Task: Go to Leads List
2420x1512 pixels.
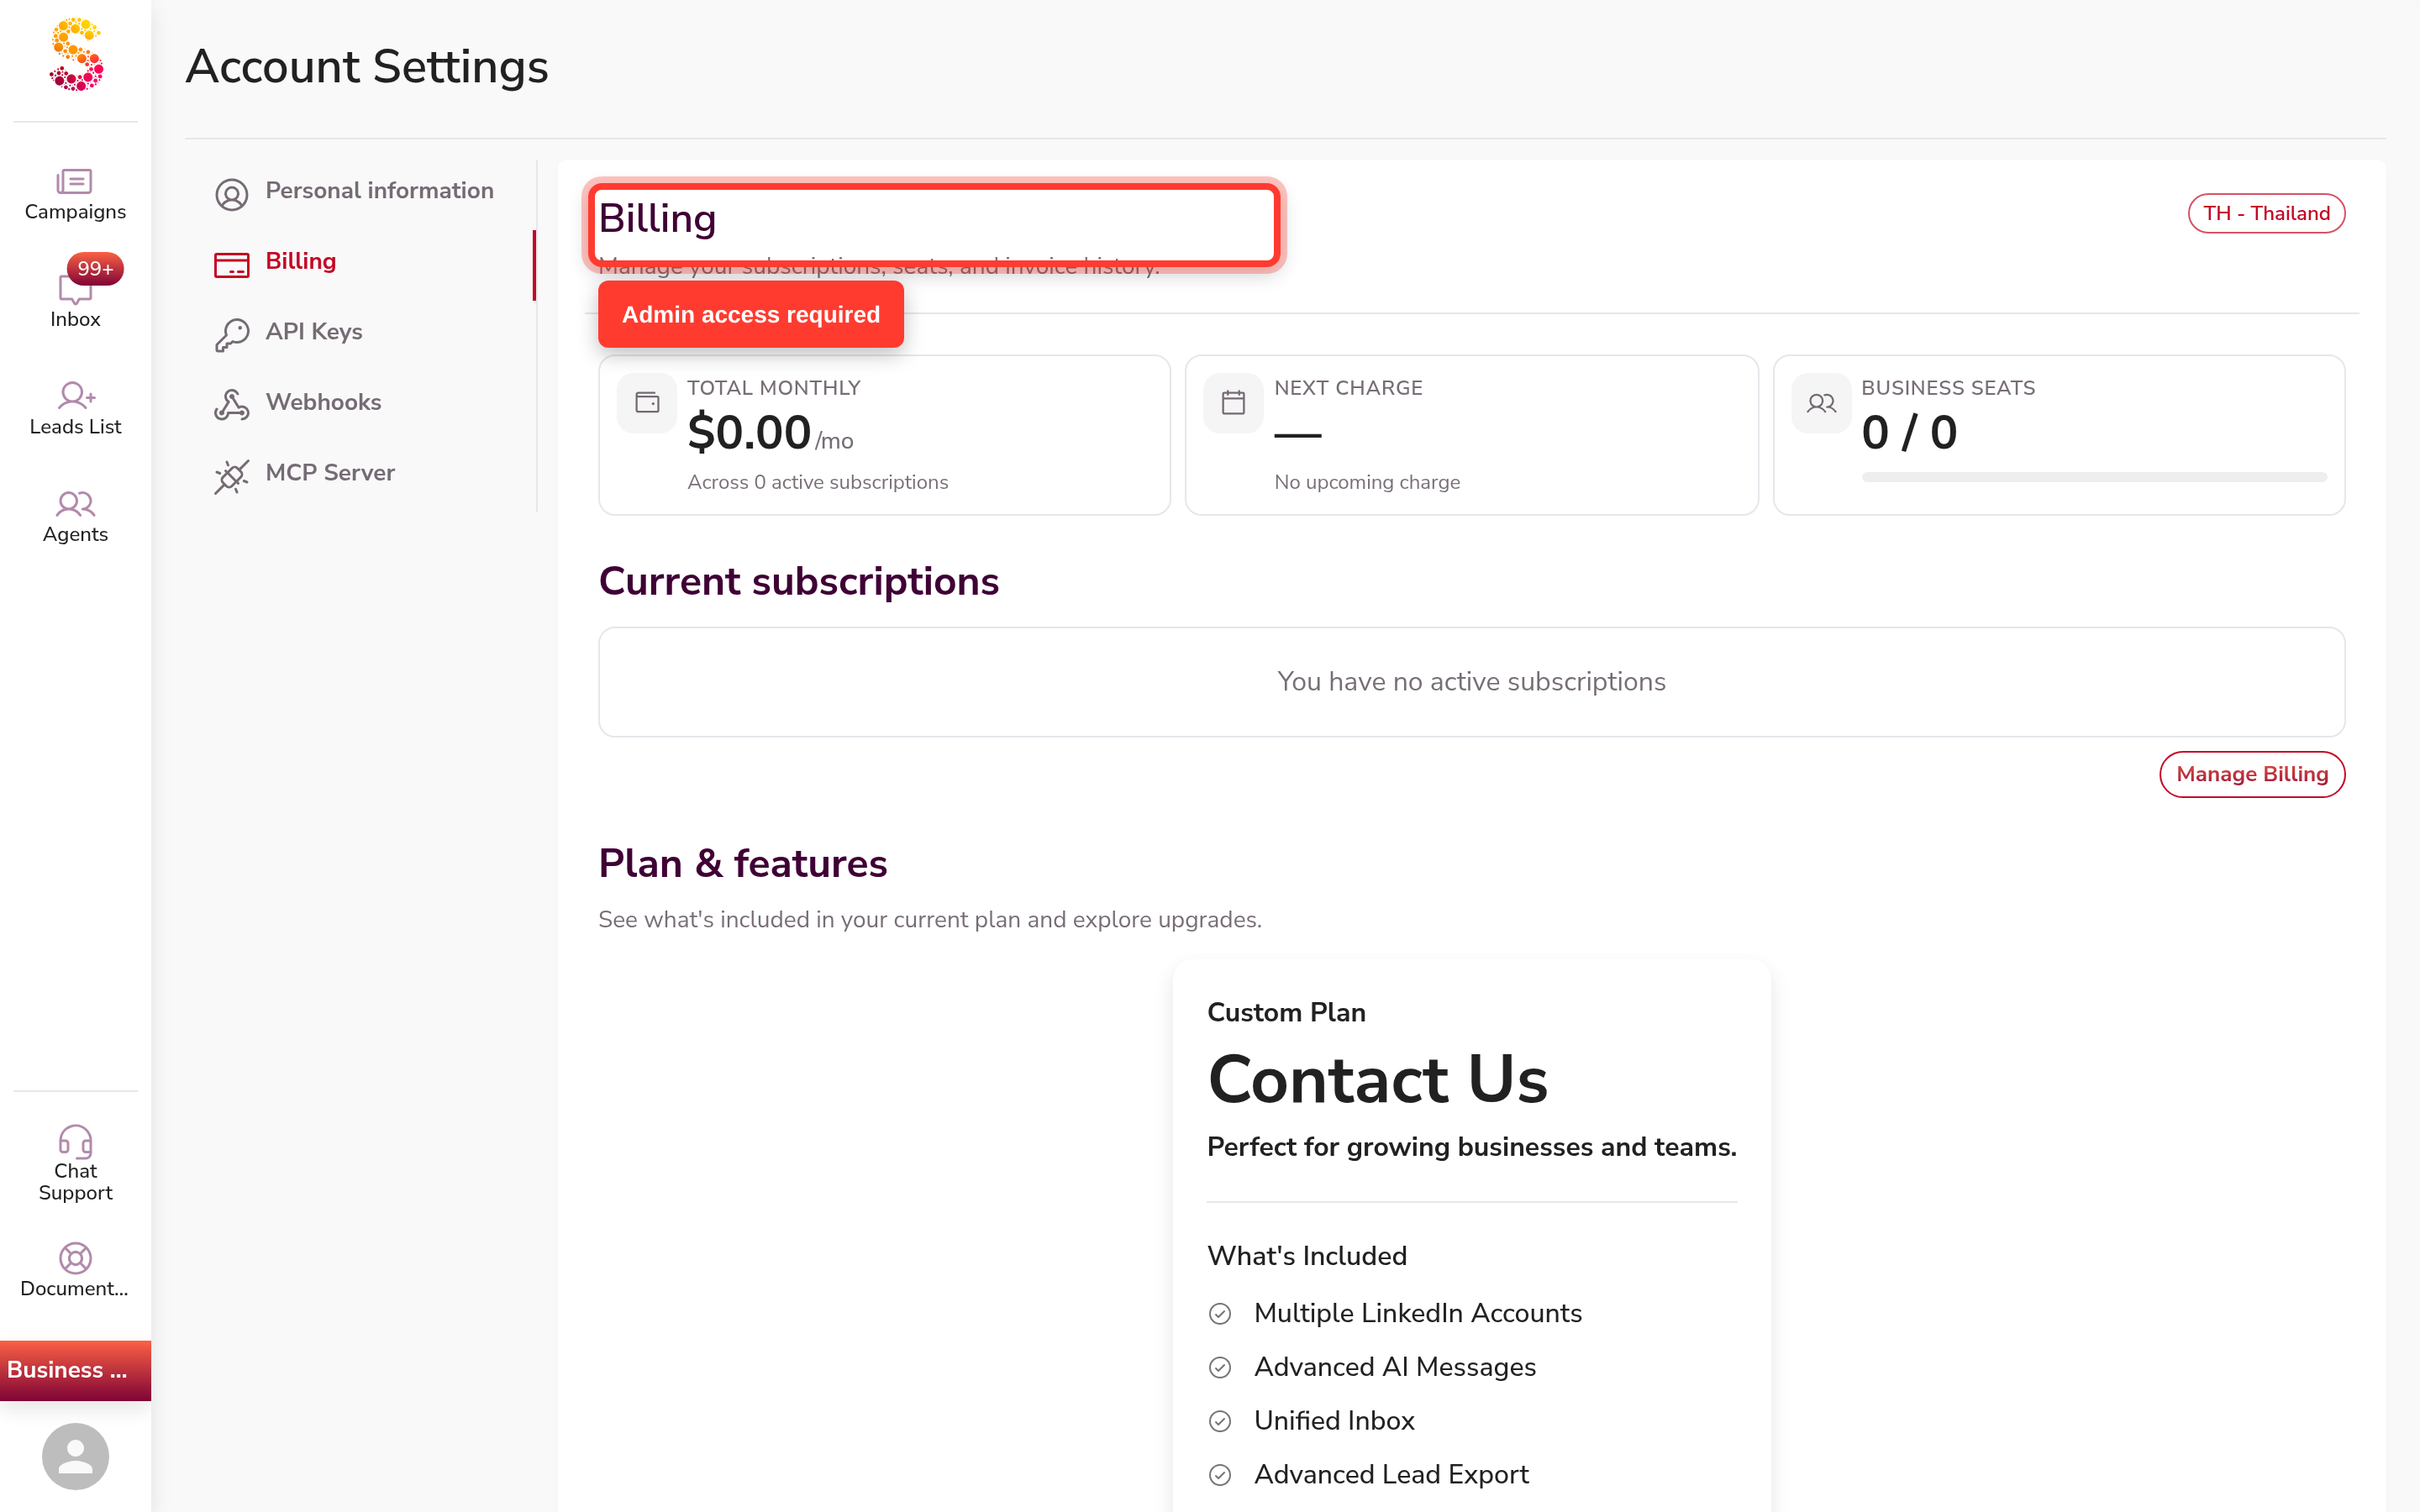Action: click(75, 409)
